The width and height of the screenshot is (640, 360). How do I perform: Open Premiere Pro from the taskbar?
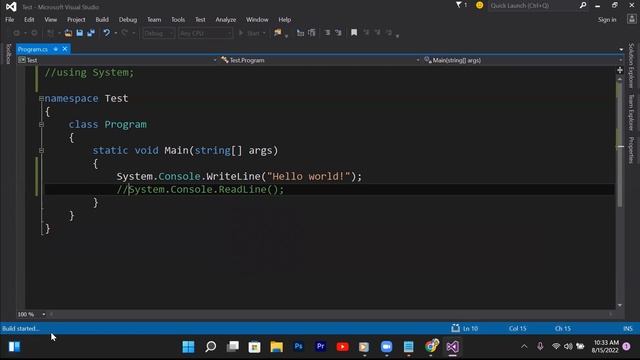pos(320,347)
